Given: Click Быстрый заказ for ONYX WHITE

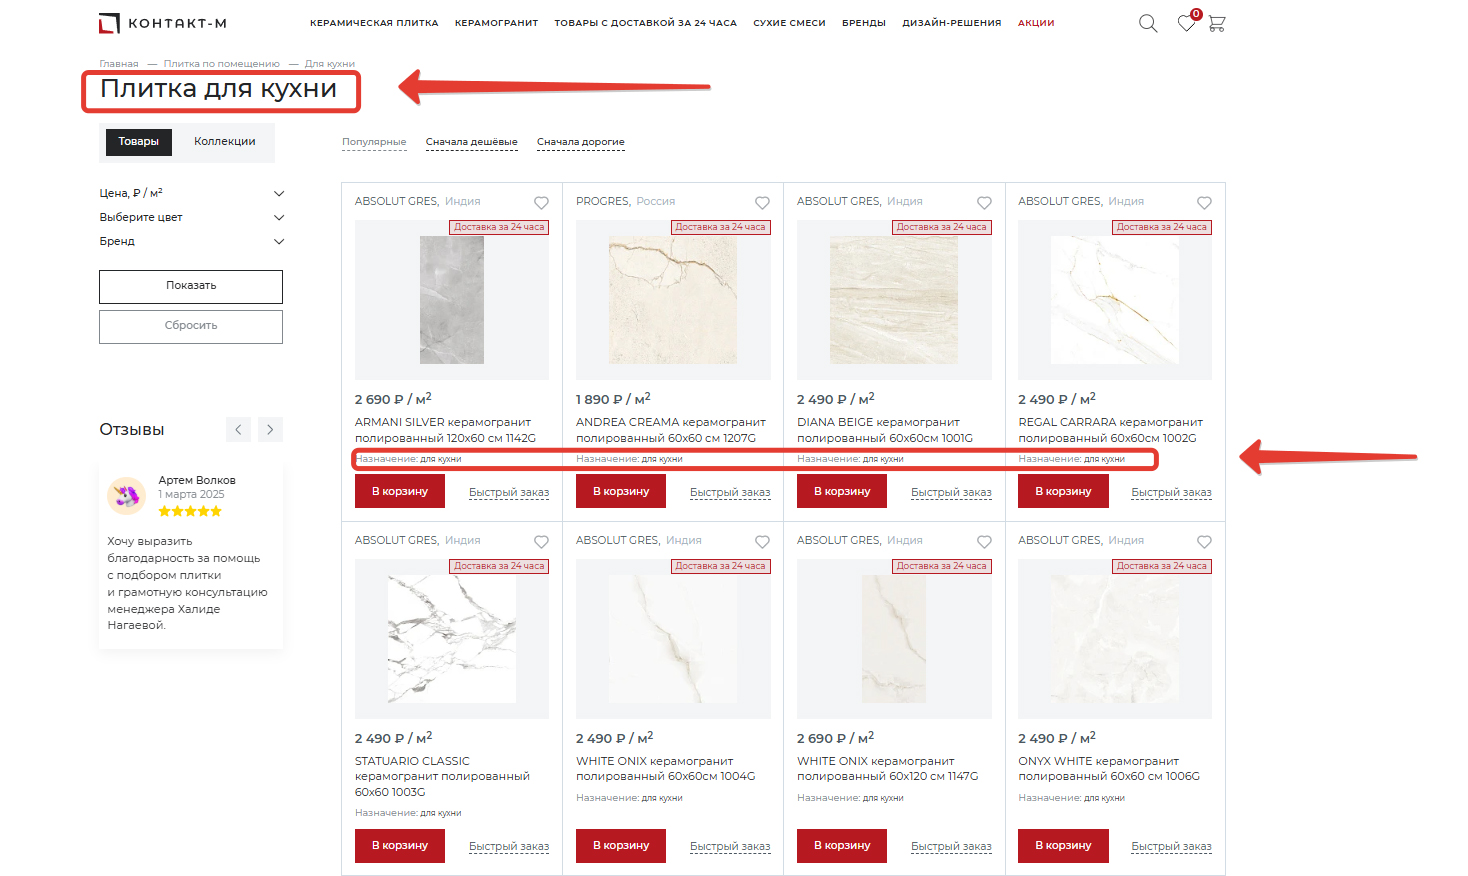Looking at the screenshot, I should click(1171, 846).
